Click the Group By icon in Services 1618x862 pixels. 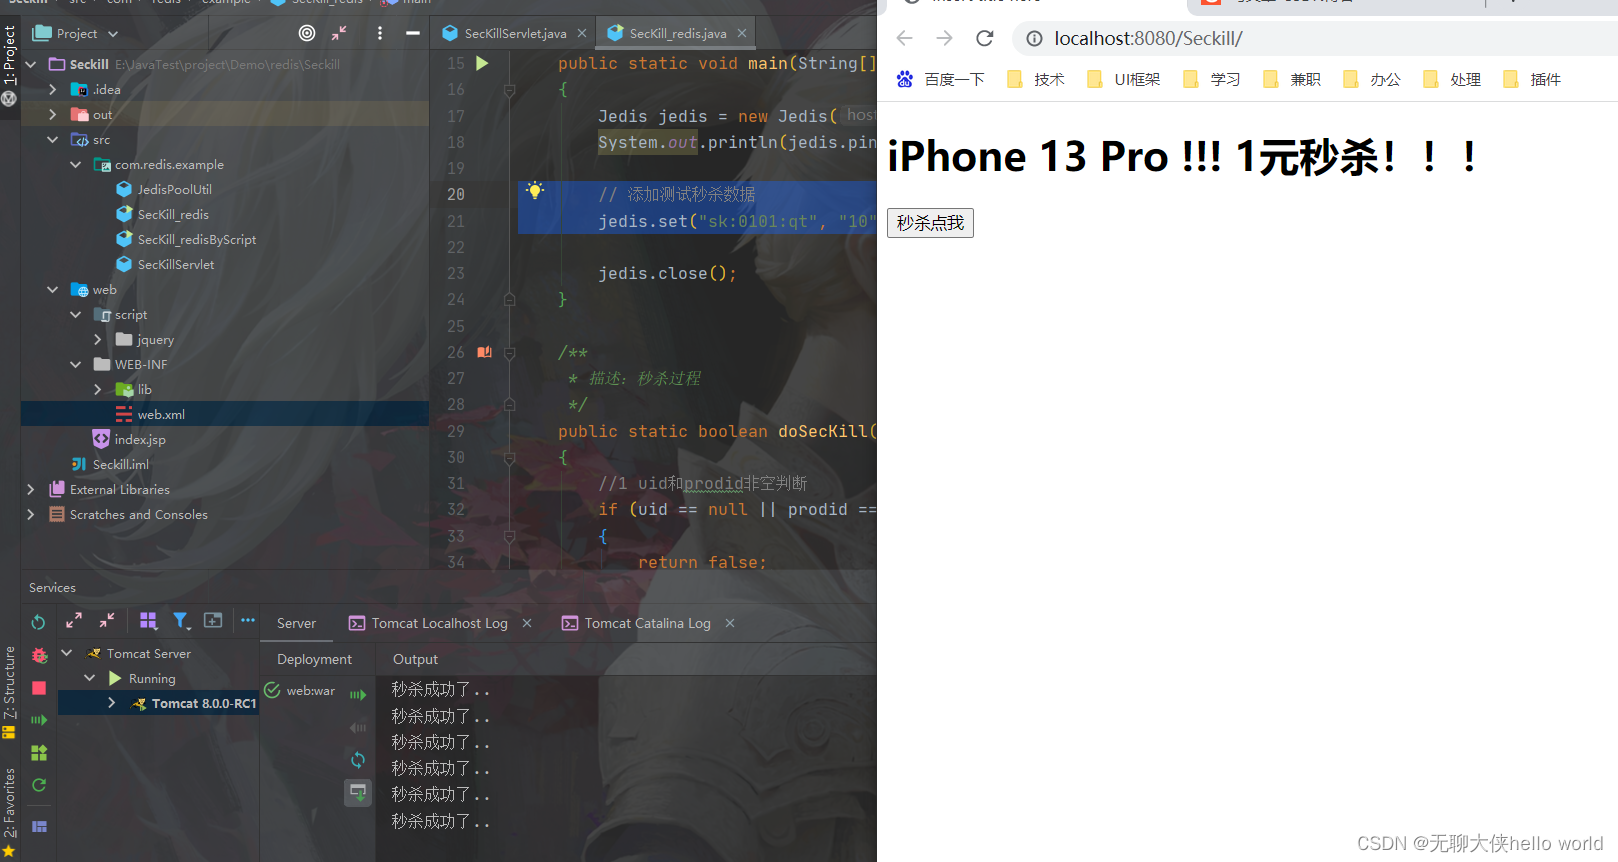pyautogui.click(x=148, y=621)
